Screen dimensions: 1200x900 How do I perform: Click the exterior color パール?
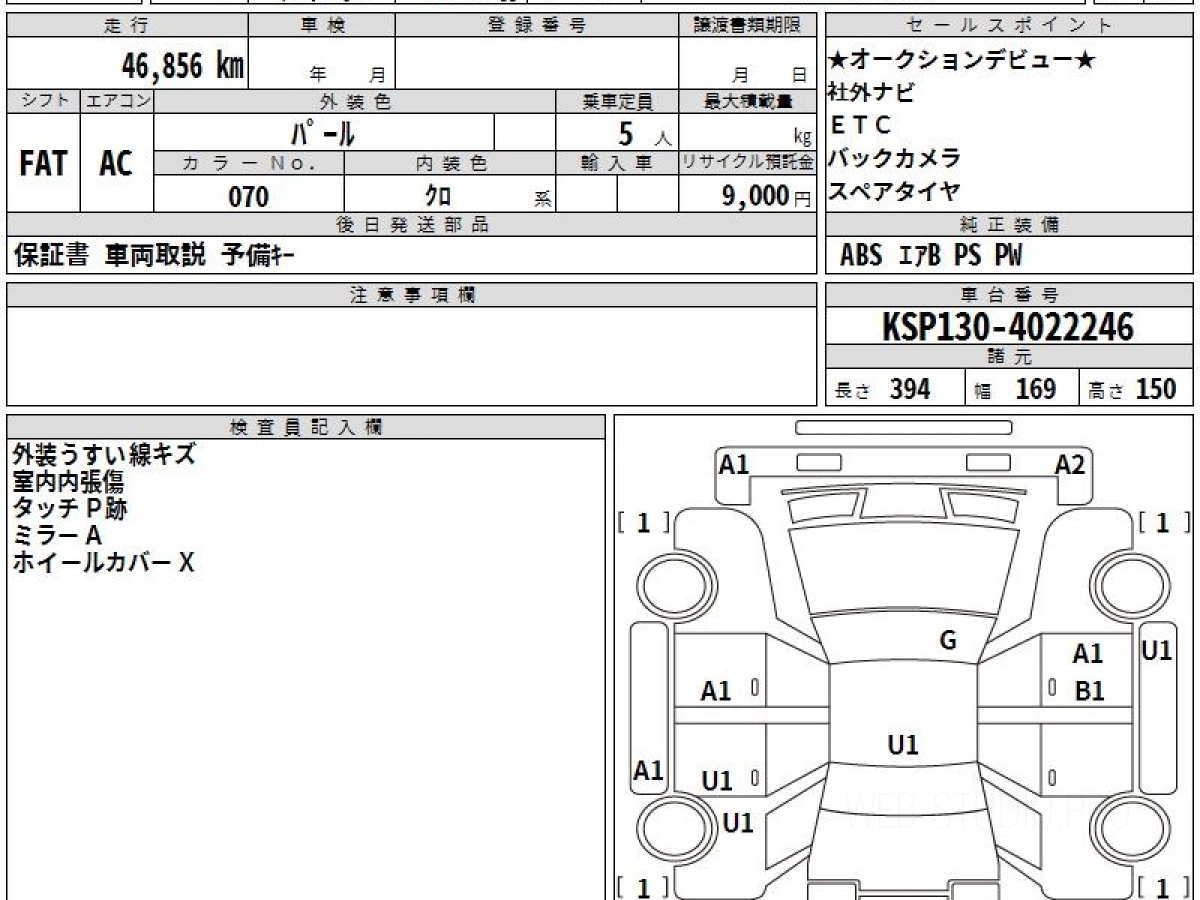(323, 132)
